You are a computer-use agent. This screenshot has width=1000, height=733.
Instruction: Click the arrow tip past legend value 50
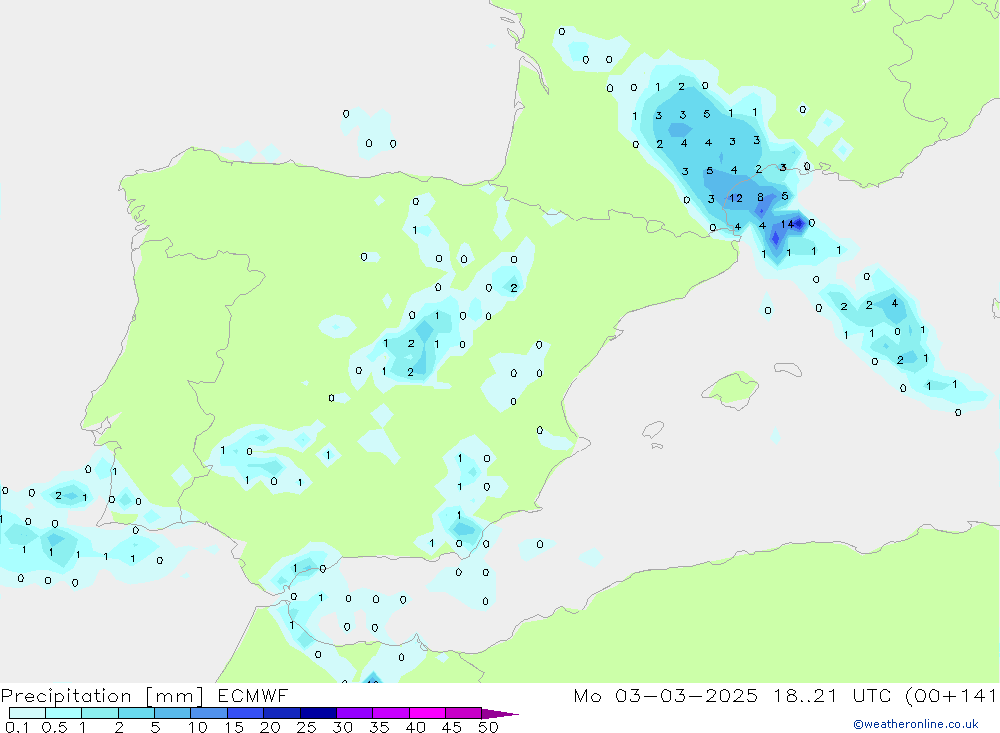501,714
